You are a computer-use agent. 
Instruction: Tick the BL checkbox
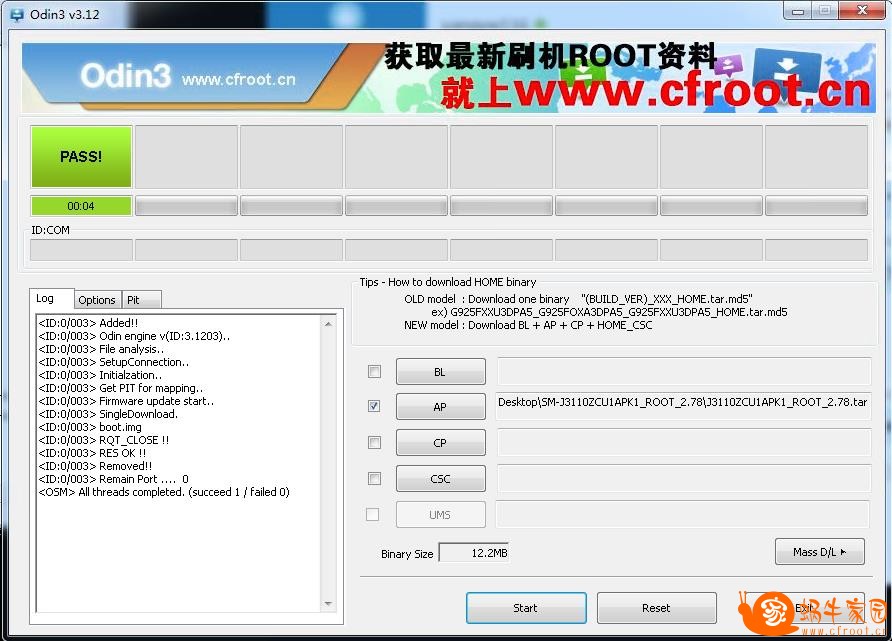coord(374,371)
